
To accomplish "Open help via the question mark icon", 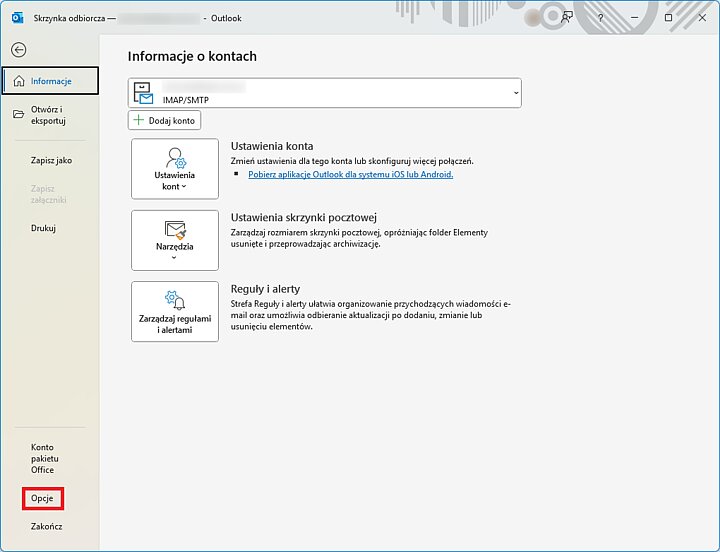I will click(600, 18).
